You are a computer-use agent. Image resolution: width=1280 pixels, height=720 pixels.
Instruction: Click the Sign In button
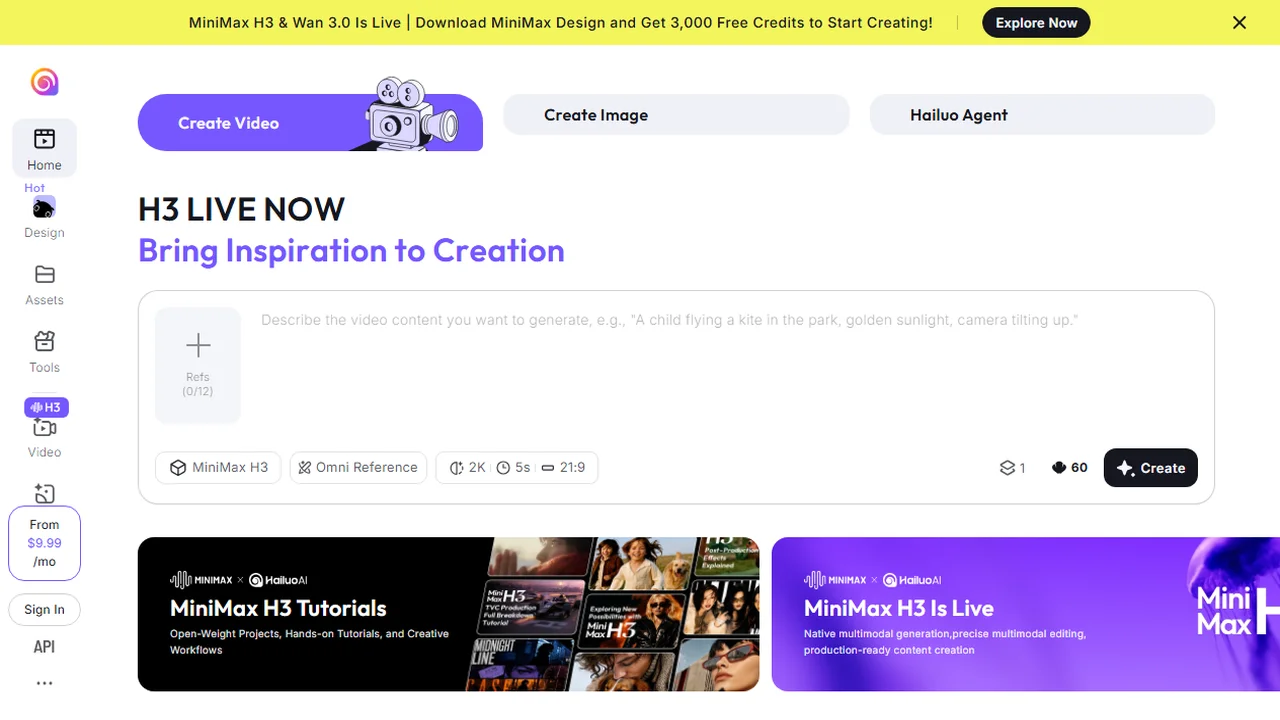click(x=44, y=610)
